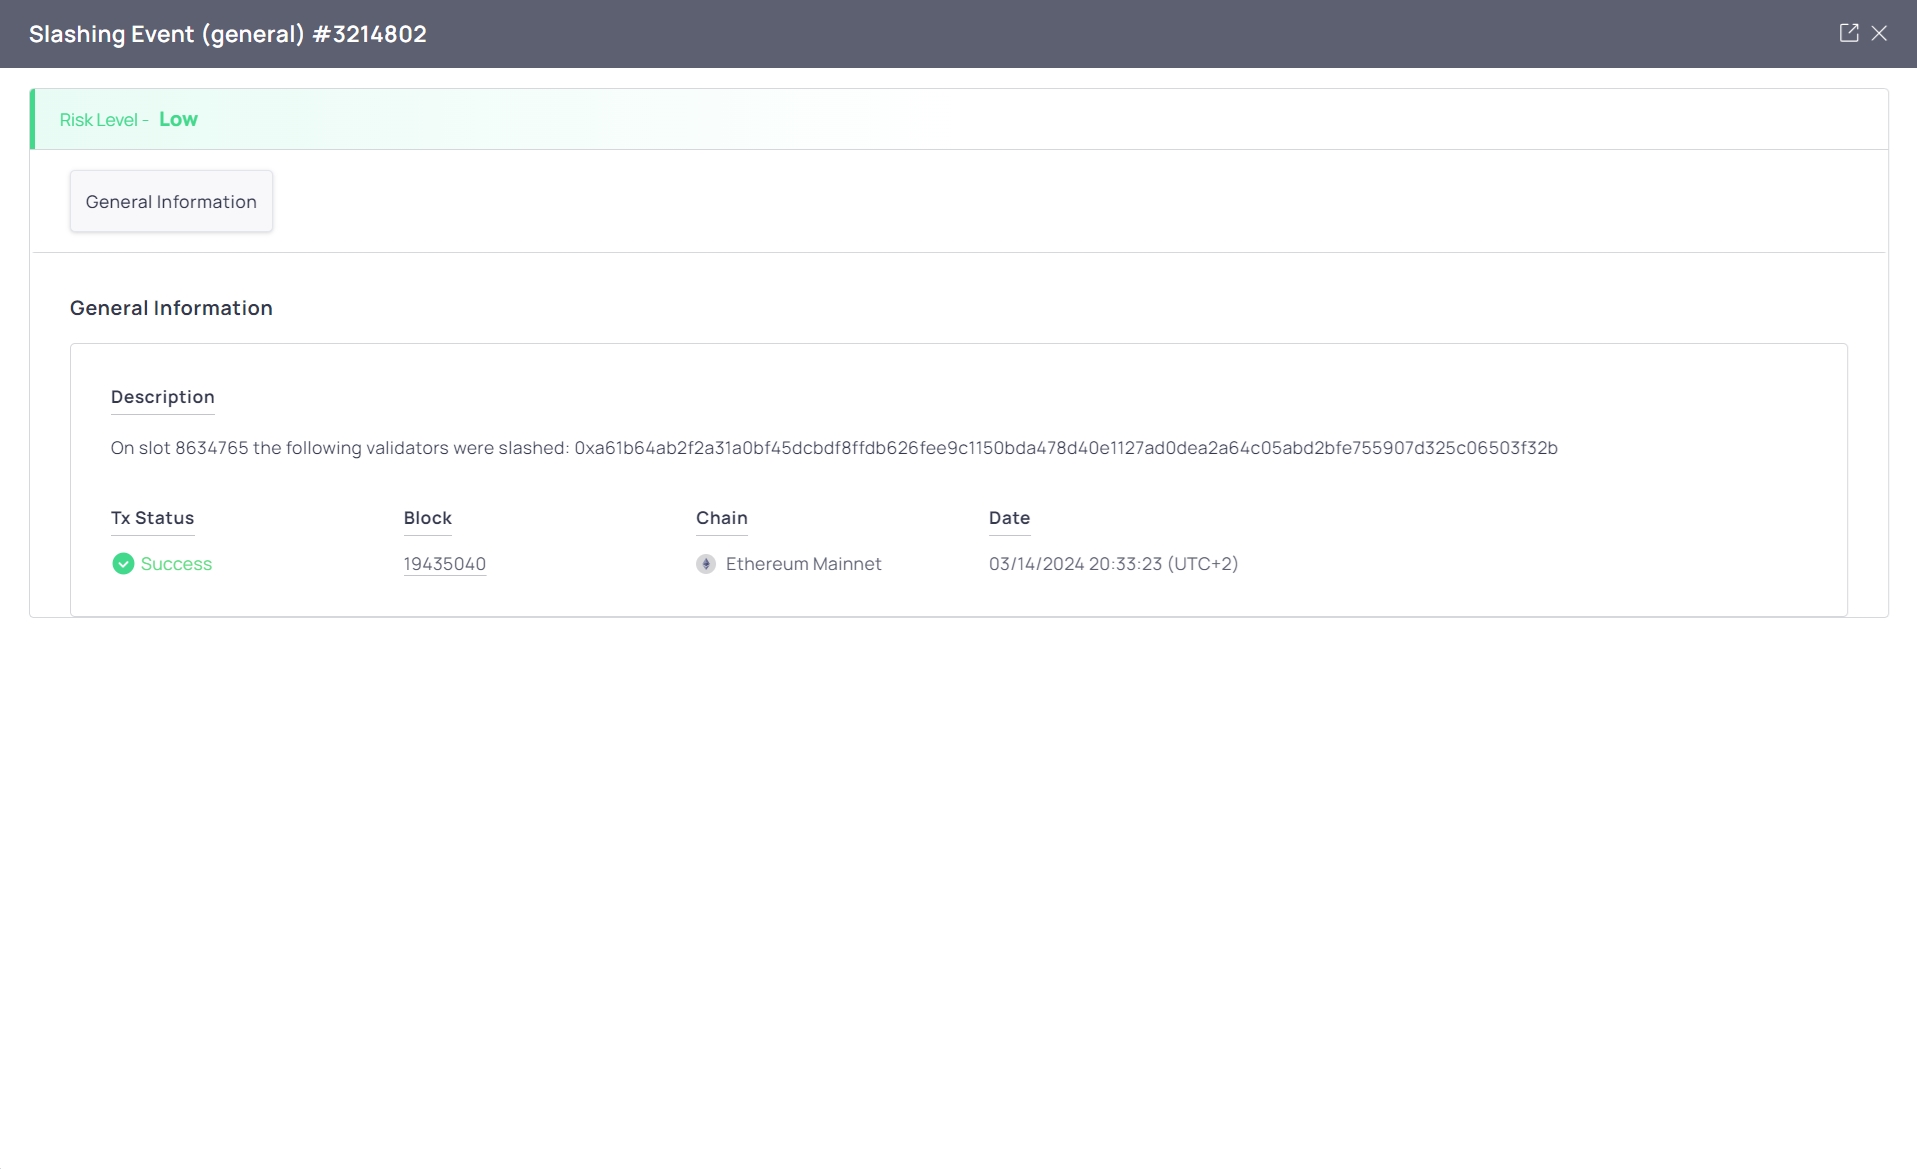
Task: Open block 19435040 link
Action: click(x=444, y=564)
